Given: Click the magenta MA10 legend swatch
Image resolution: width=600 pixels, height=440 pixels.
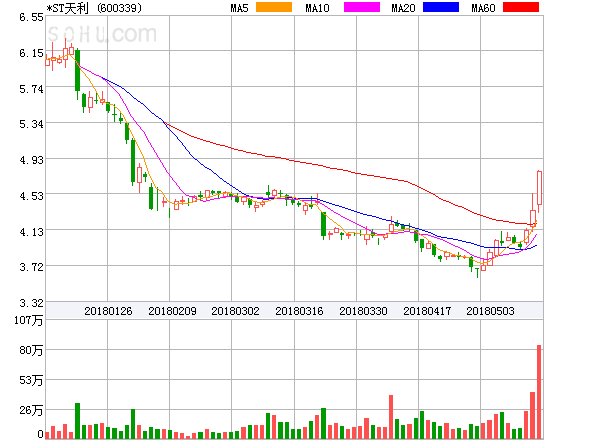Looking at the screenshot, I should [x=362, y=7].
